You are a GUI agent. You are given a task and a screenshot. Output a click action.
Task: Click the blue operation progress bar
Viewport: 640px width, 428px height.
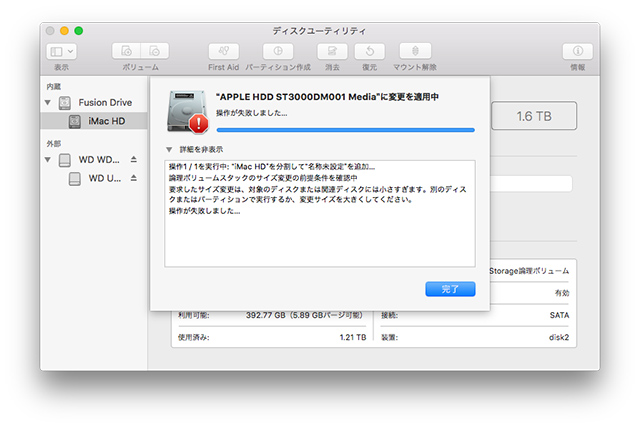coord(345,130)
